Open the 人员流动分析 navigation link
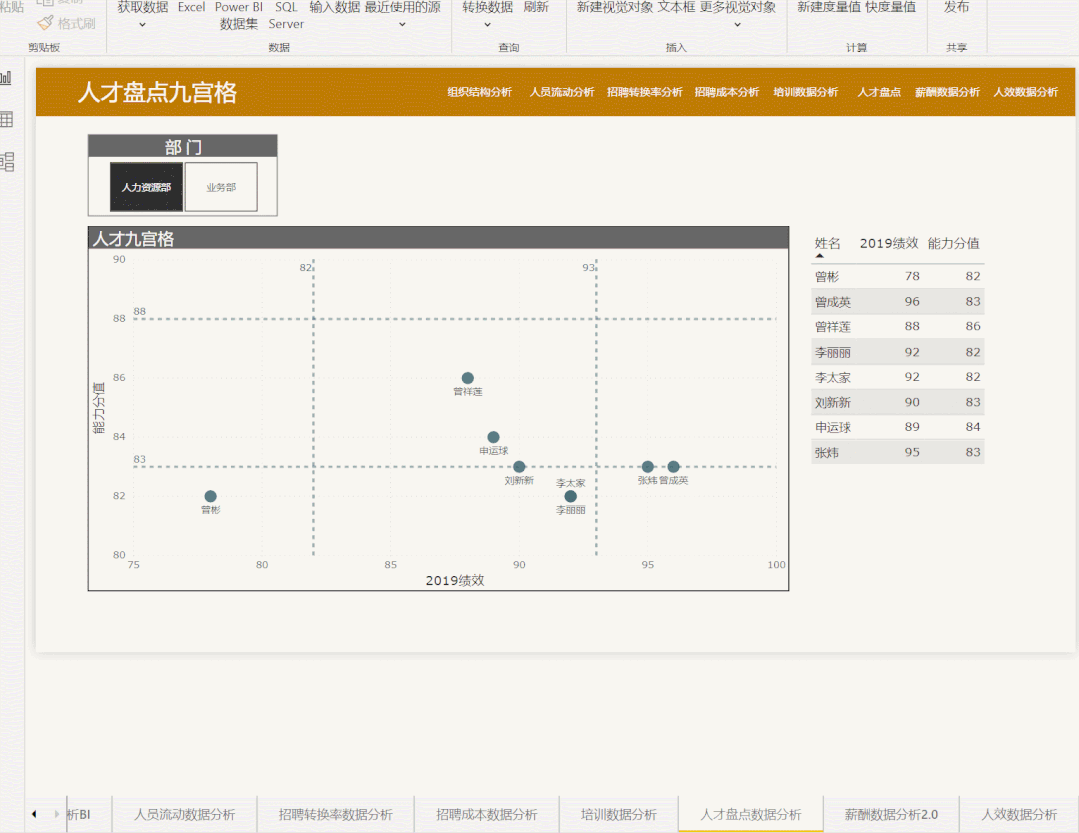This screenshot has width=1079, height=833. pos(562,92)
